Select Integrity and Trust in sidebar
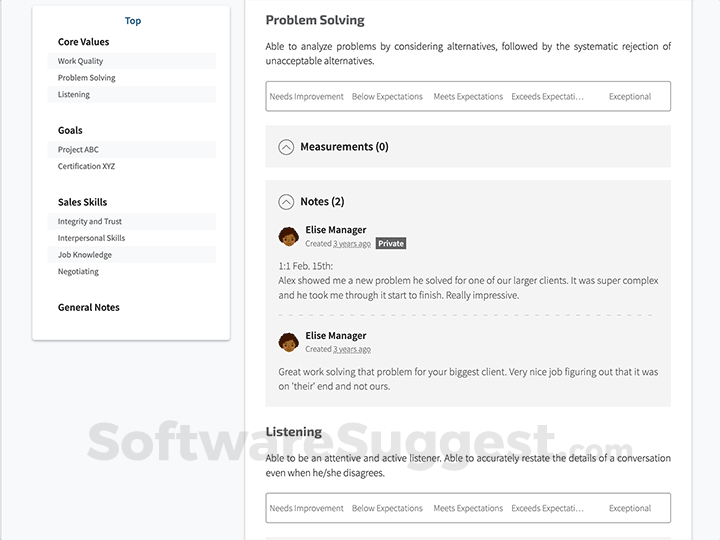Screen dimensions: 720x540 click(90, 222)
